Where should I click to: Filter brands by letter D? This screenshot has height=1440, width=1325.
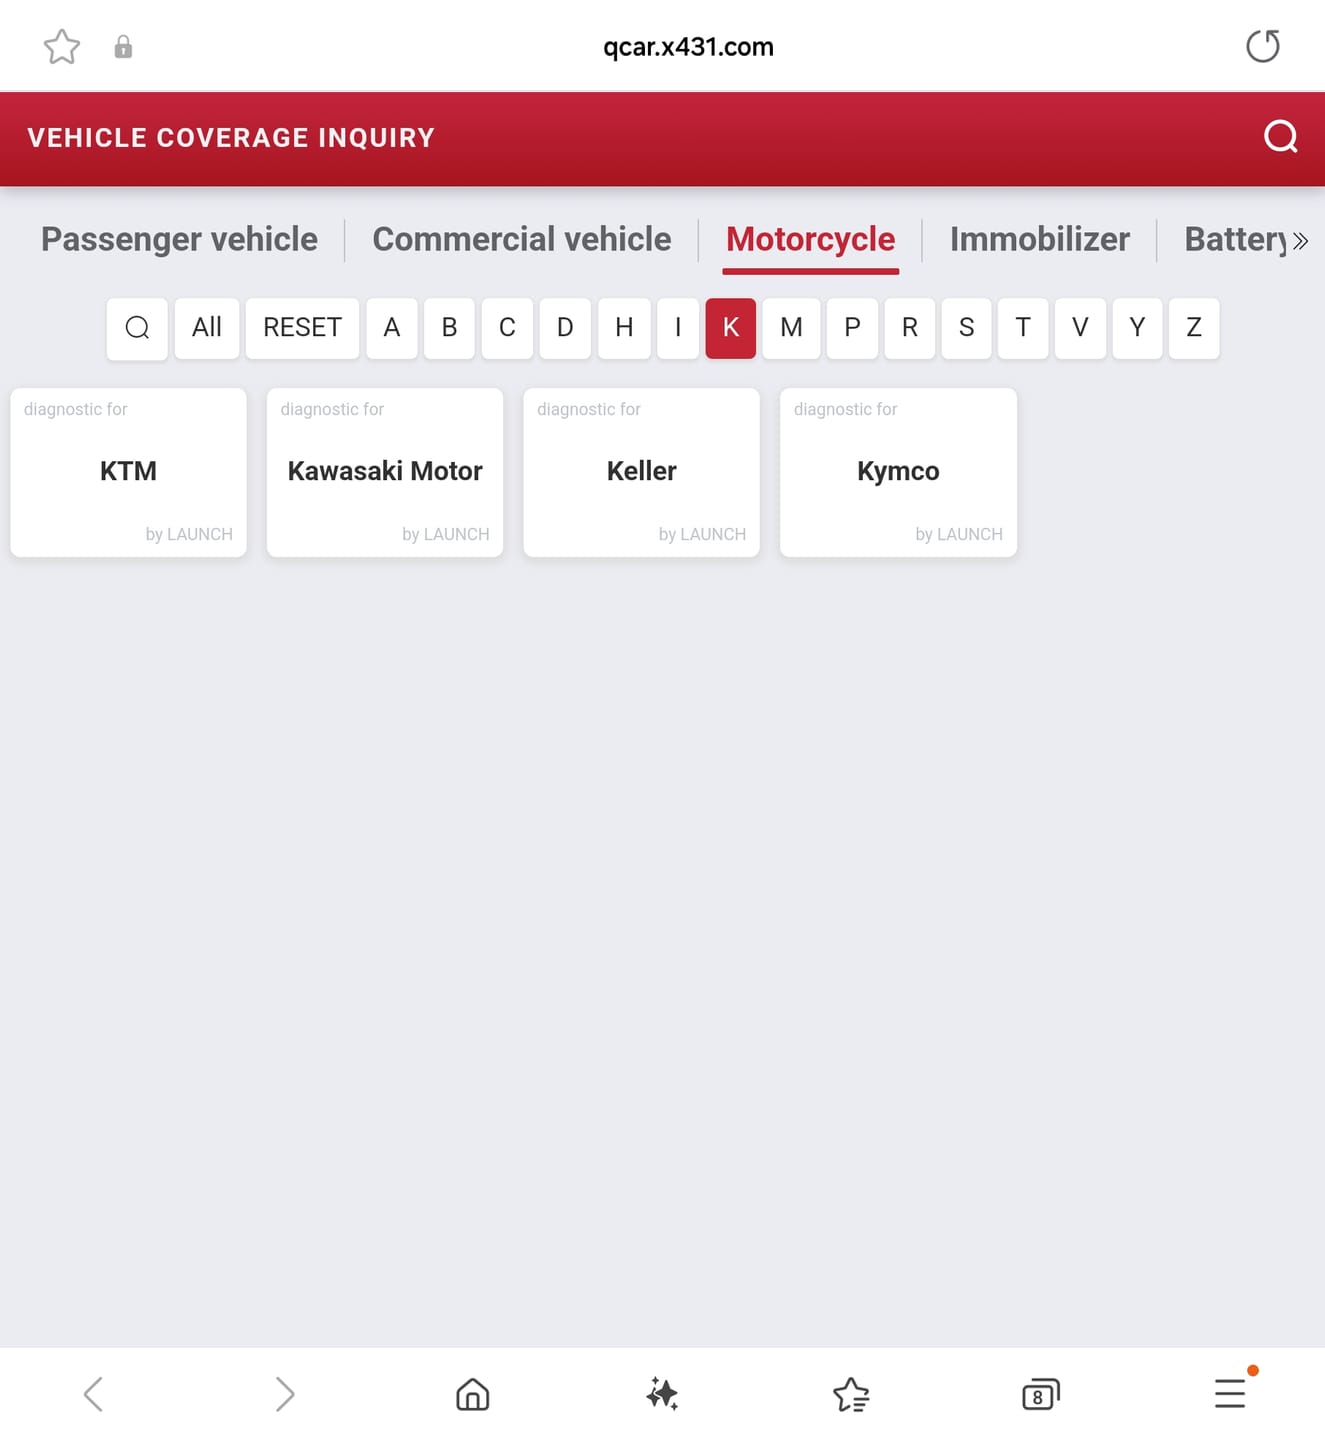(x=565, y=328)
